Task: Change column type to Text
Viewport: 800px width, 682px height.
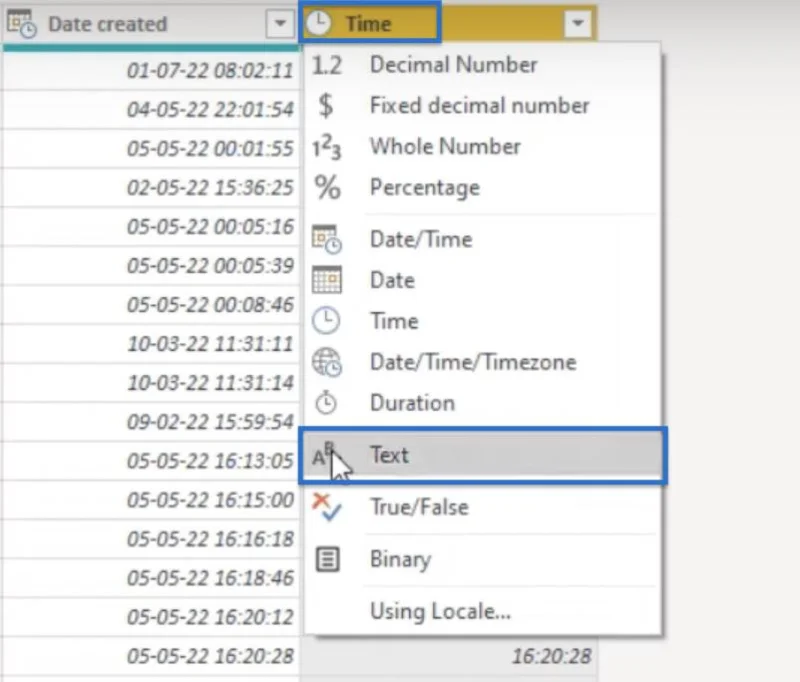Action: (x=483, y=455)
